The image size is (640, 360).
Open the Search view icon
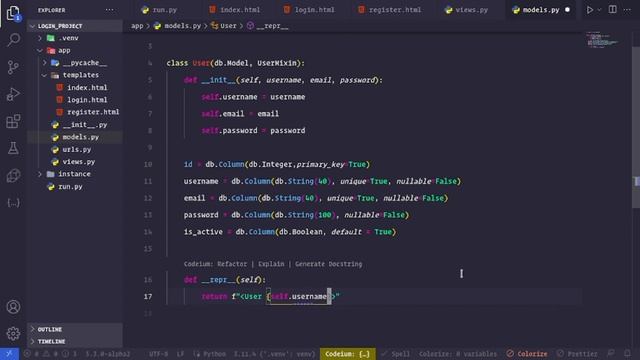[x=13, y=40]
